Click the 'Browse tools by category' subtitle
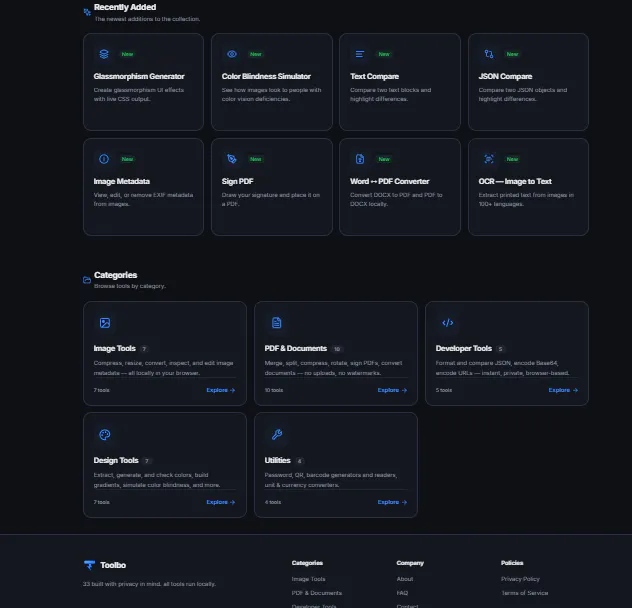This screenshot has height=608, width=632. pyautogui.click(x=130, y=286)
